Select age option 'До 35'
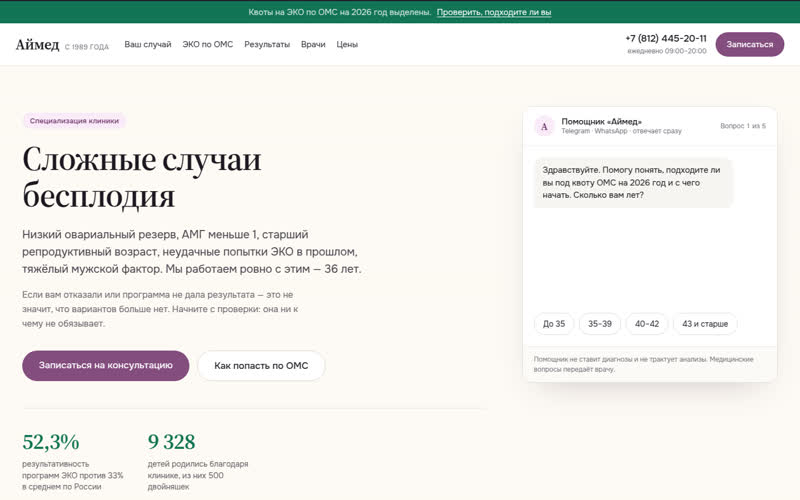 tap(554, 324)
